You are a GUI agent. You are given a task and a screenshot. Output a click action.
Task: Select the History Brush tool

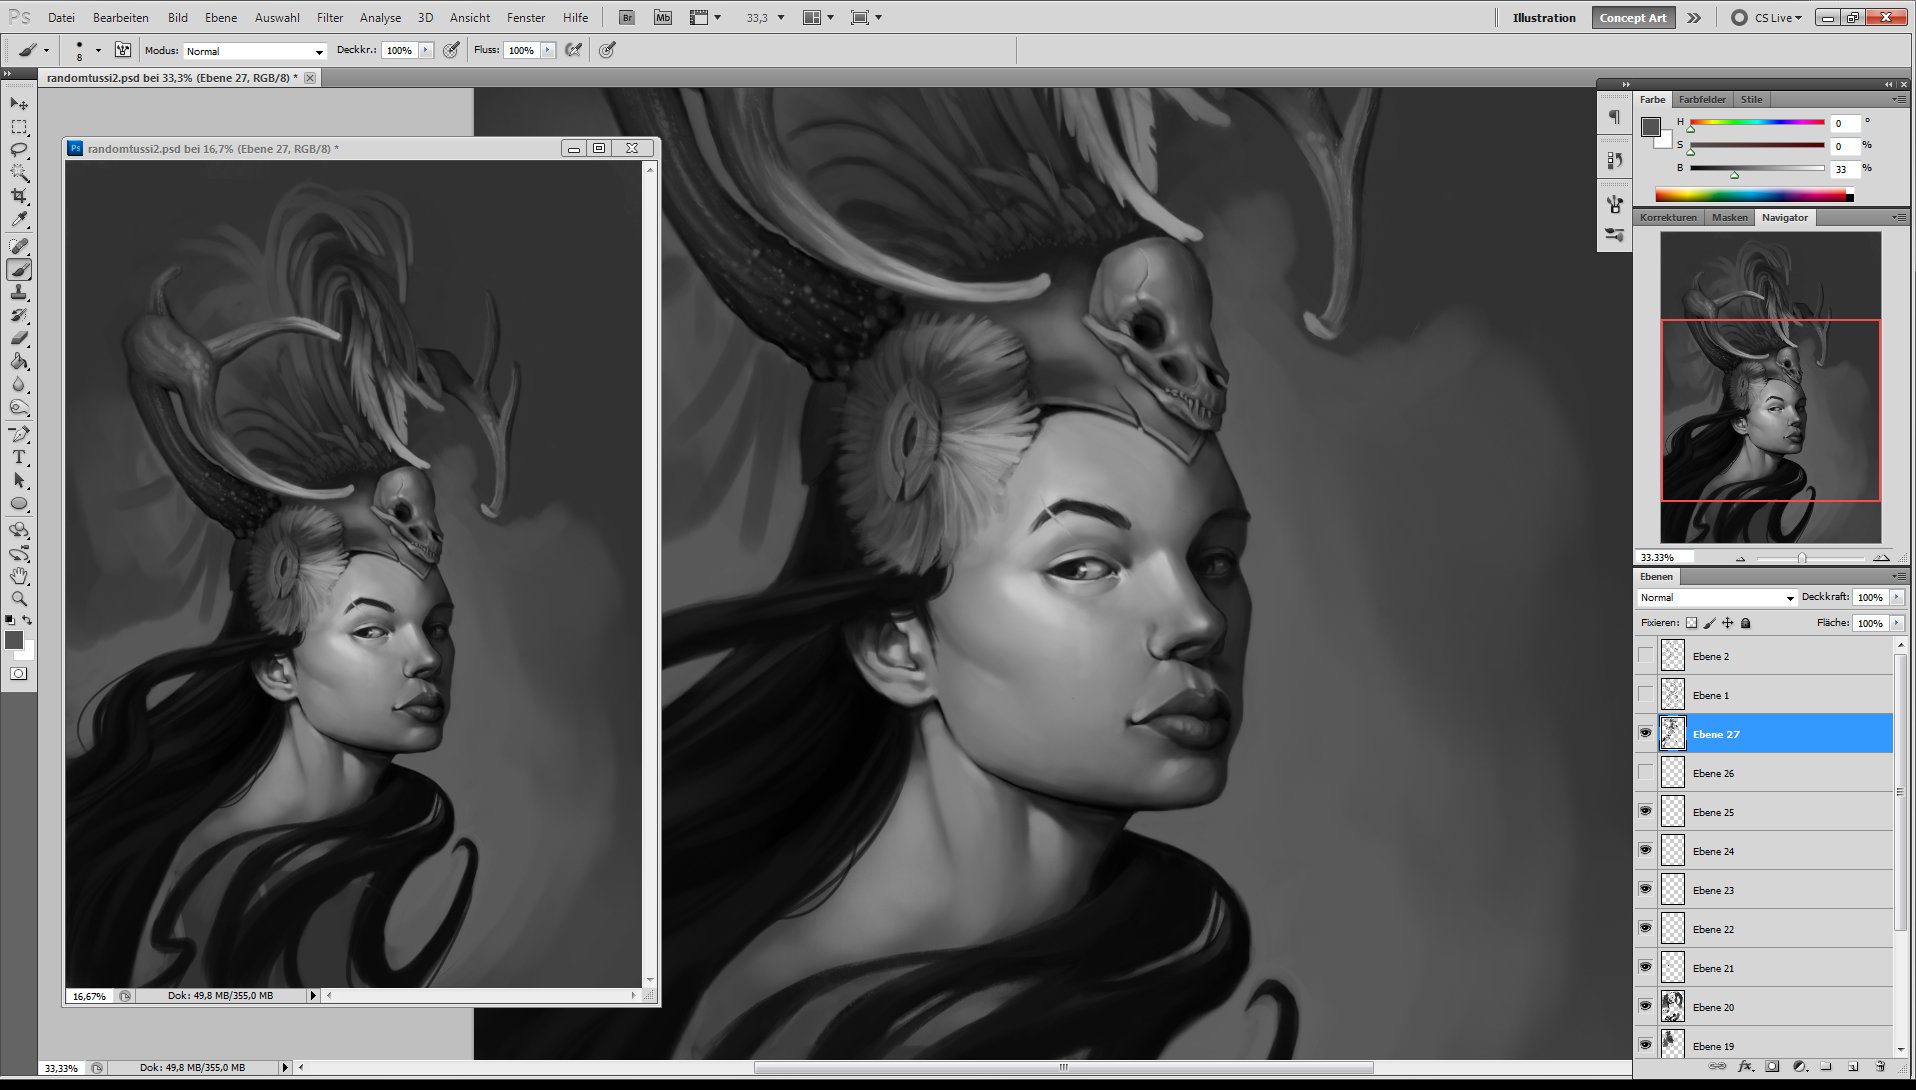coord(19,315)
